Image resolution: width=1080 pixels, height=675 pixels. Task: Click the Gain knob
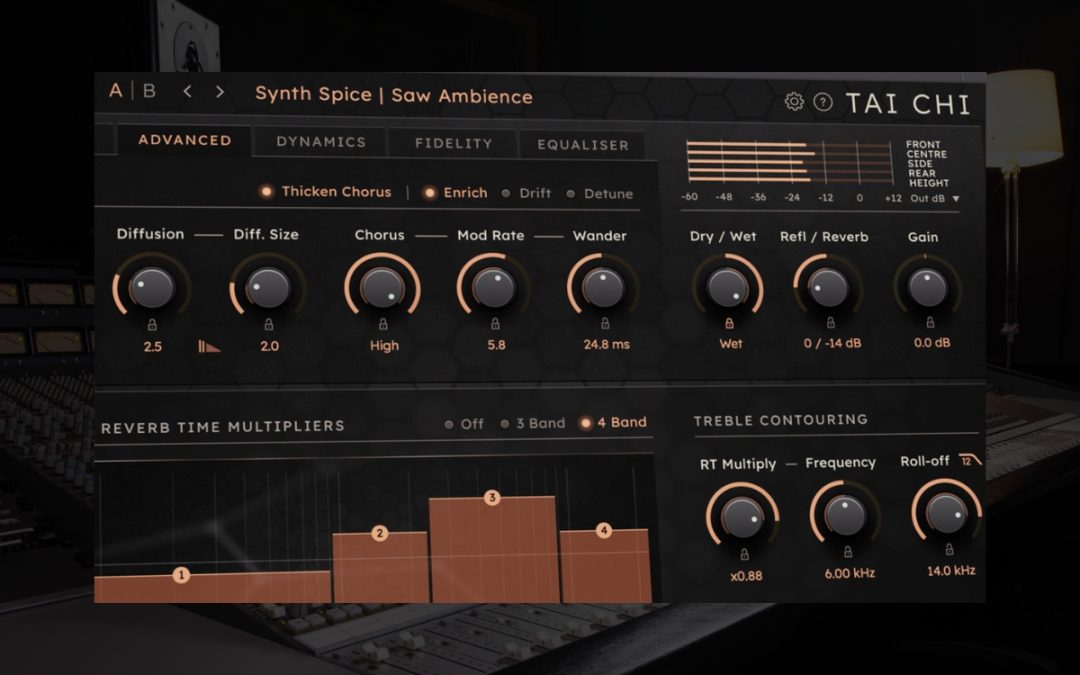[927, 286]
